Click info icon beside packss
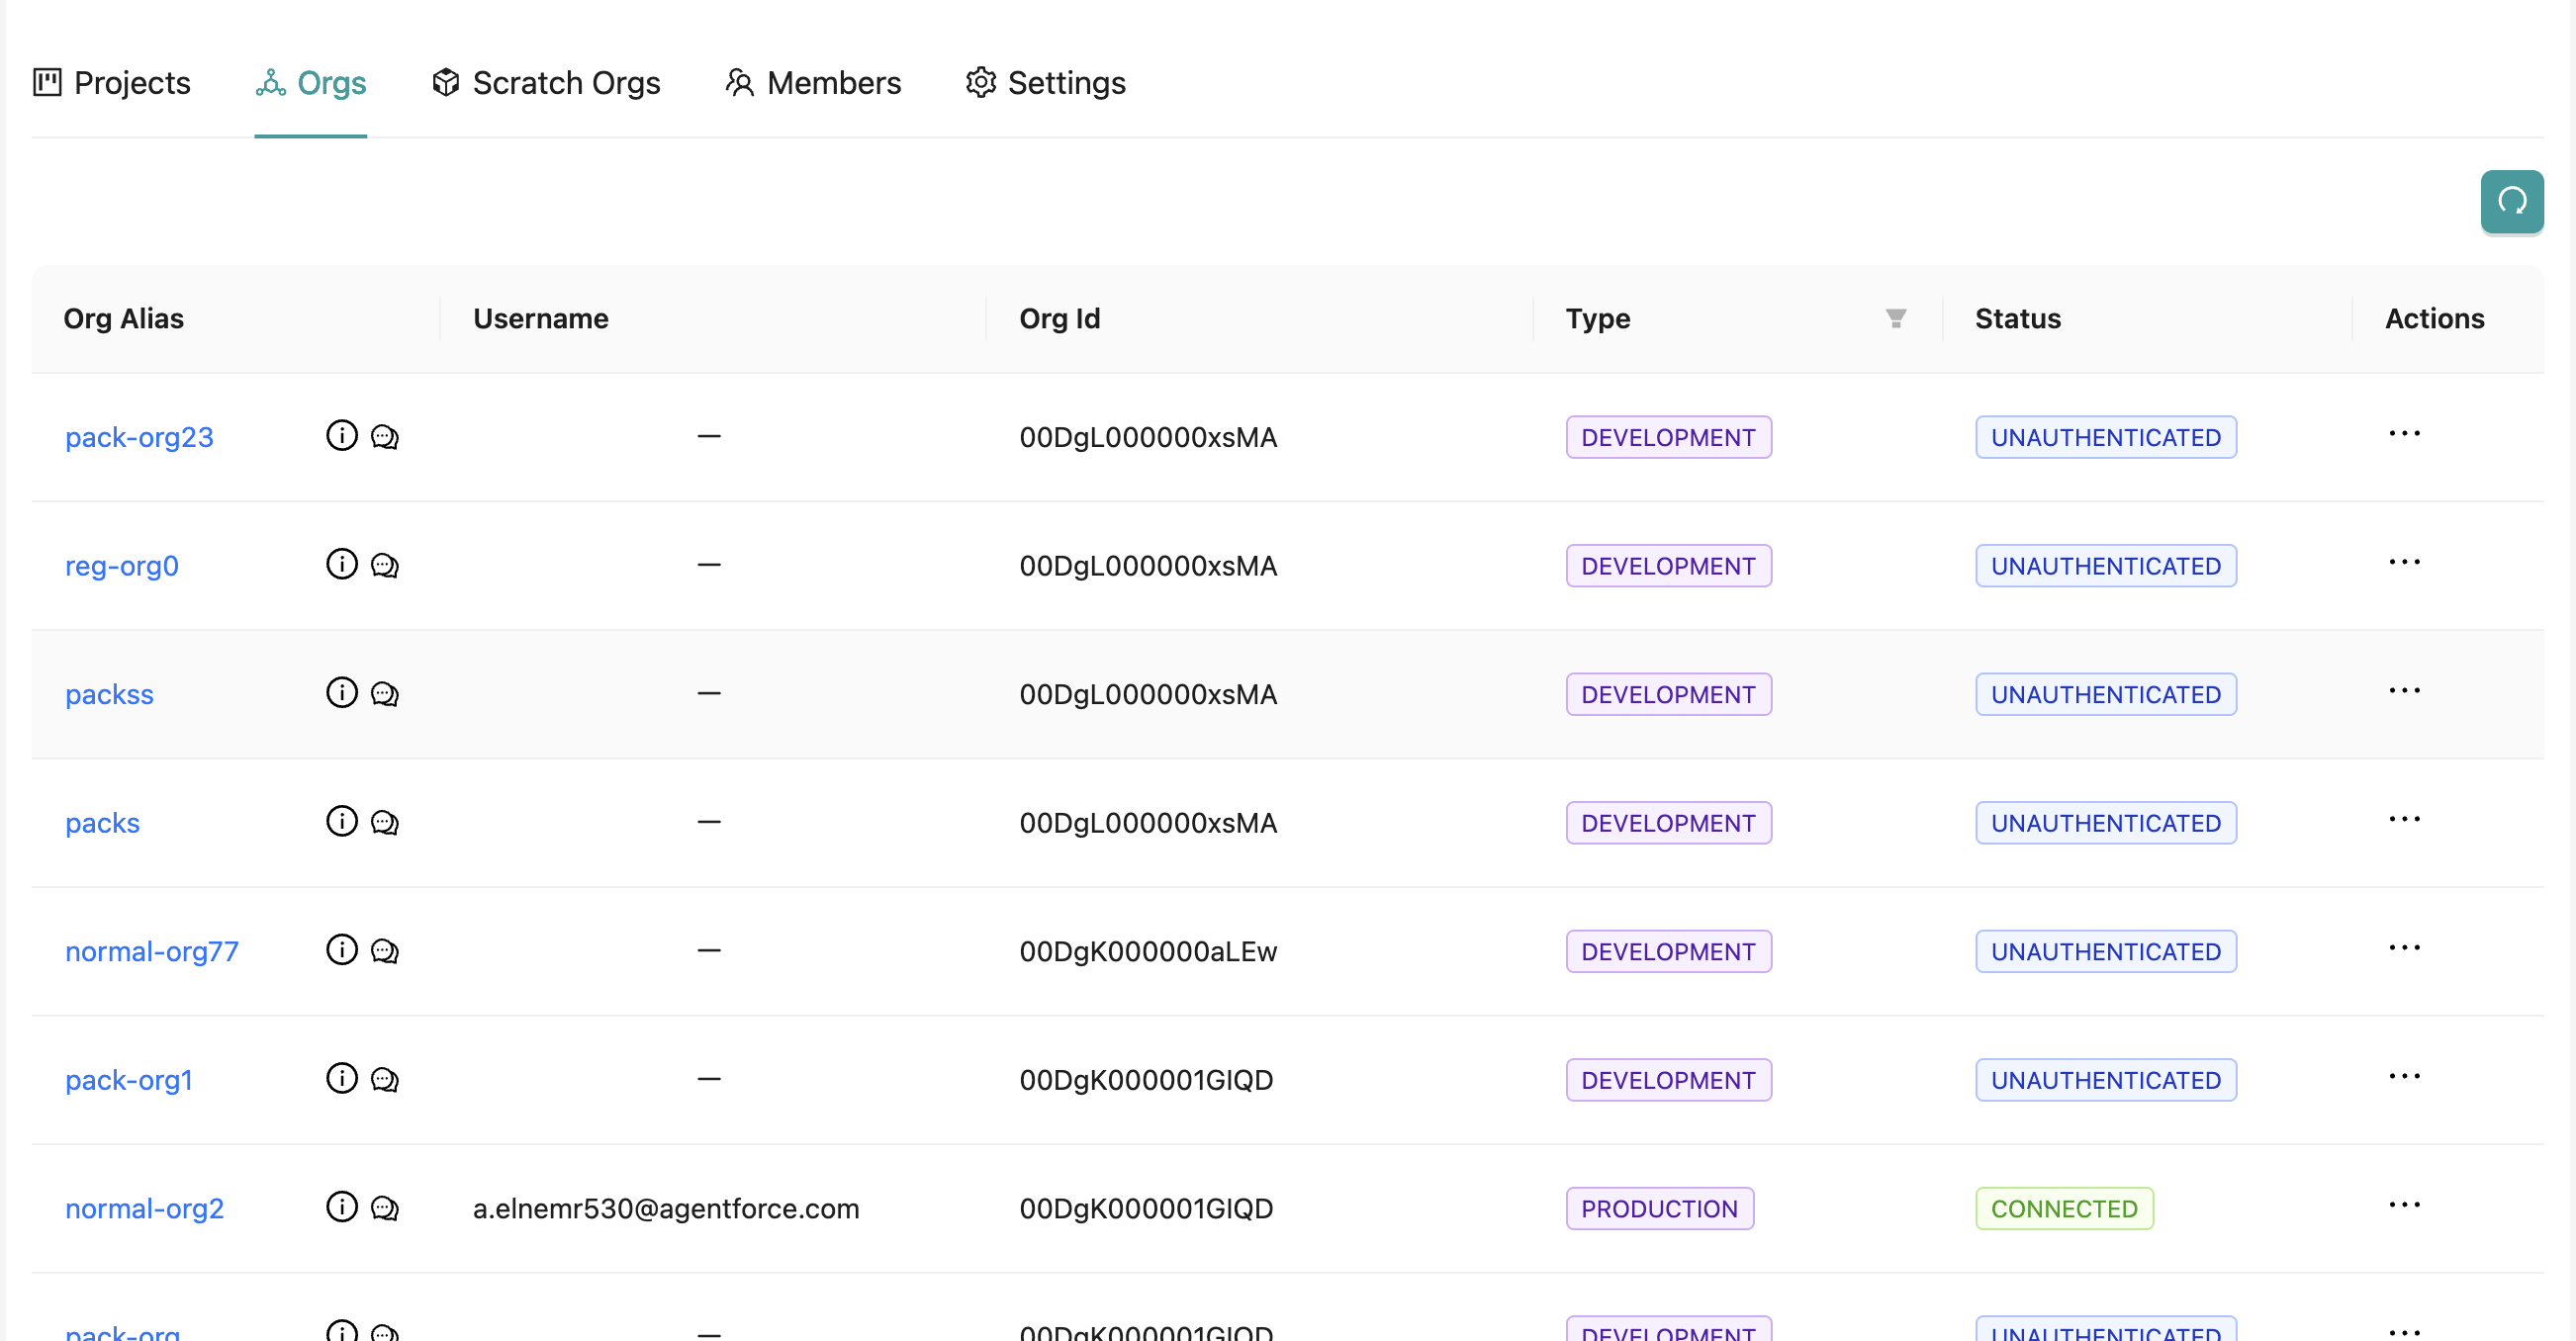Image resolution: width=2576 pixels, height=1341 pixels. [341, 693]
